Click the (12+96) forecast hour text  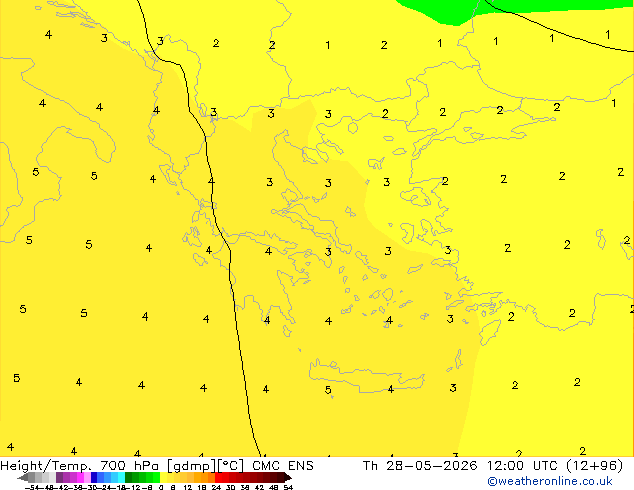(594, 466)
